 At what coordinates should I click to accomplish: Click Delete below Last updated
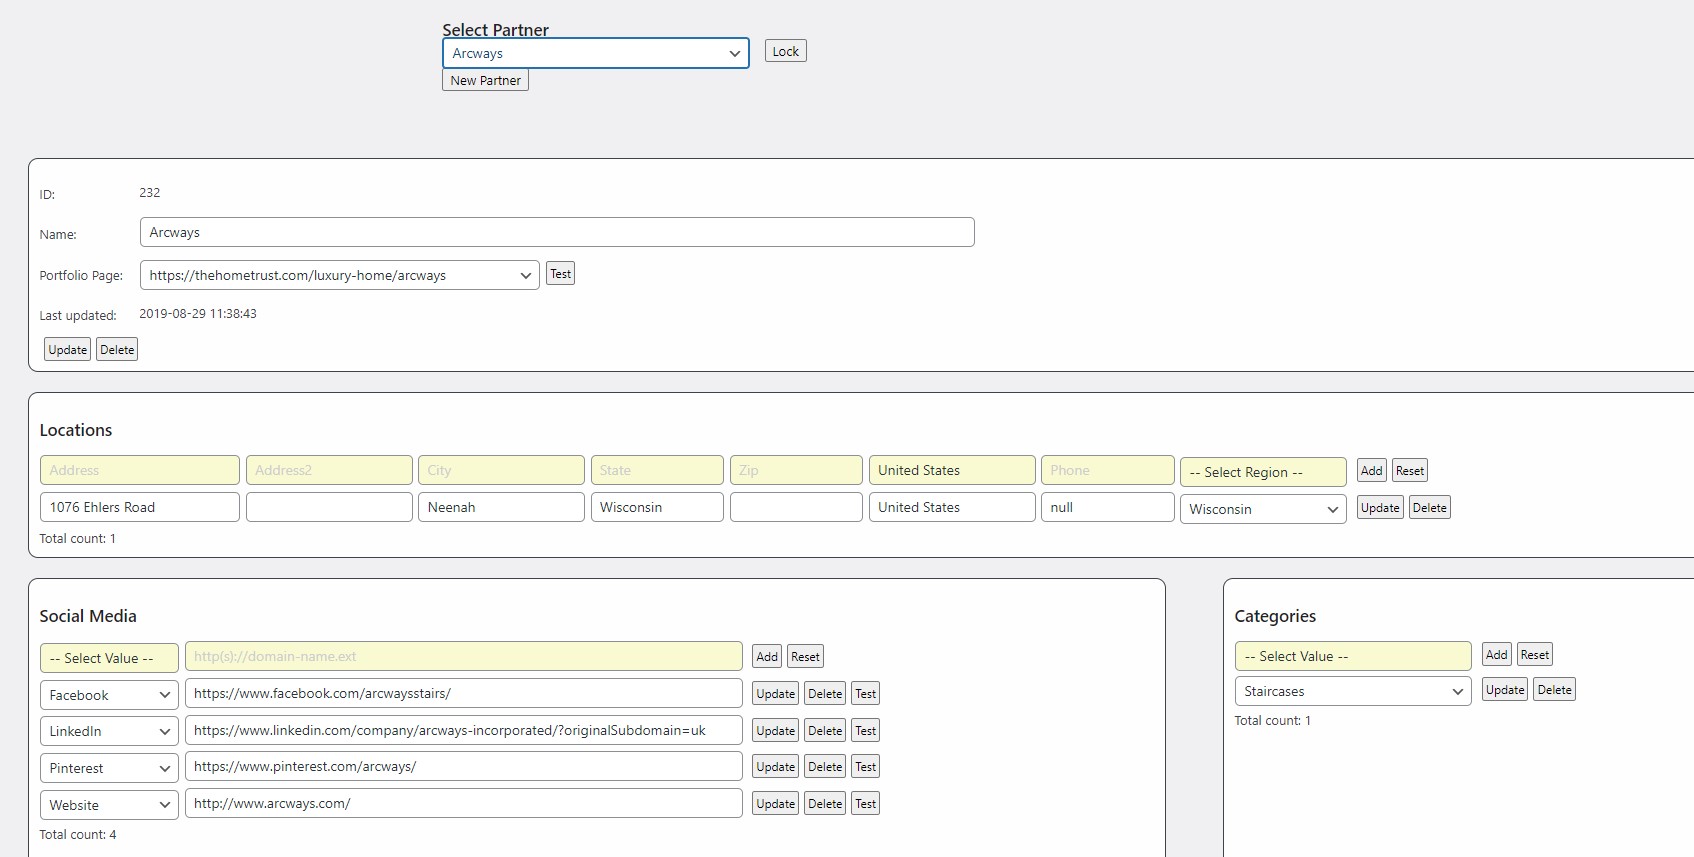tap(117, 349)
